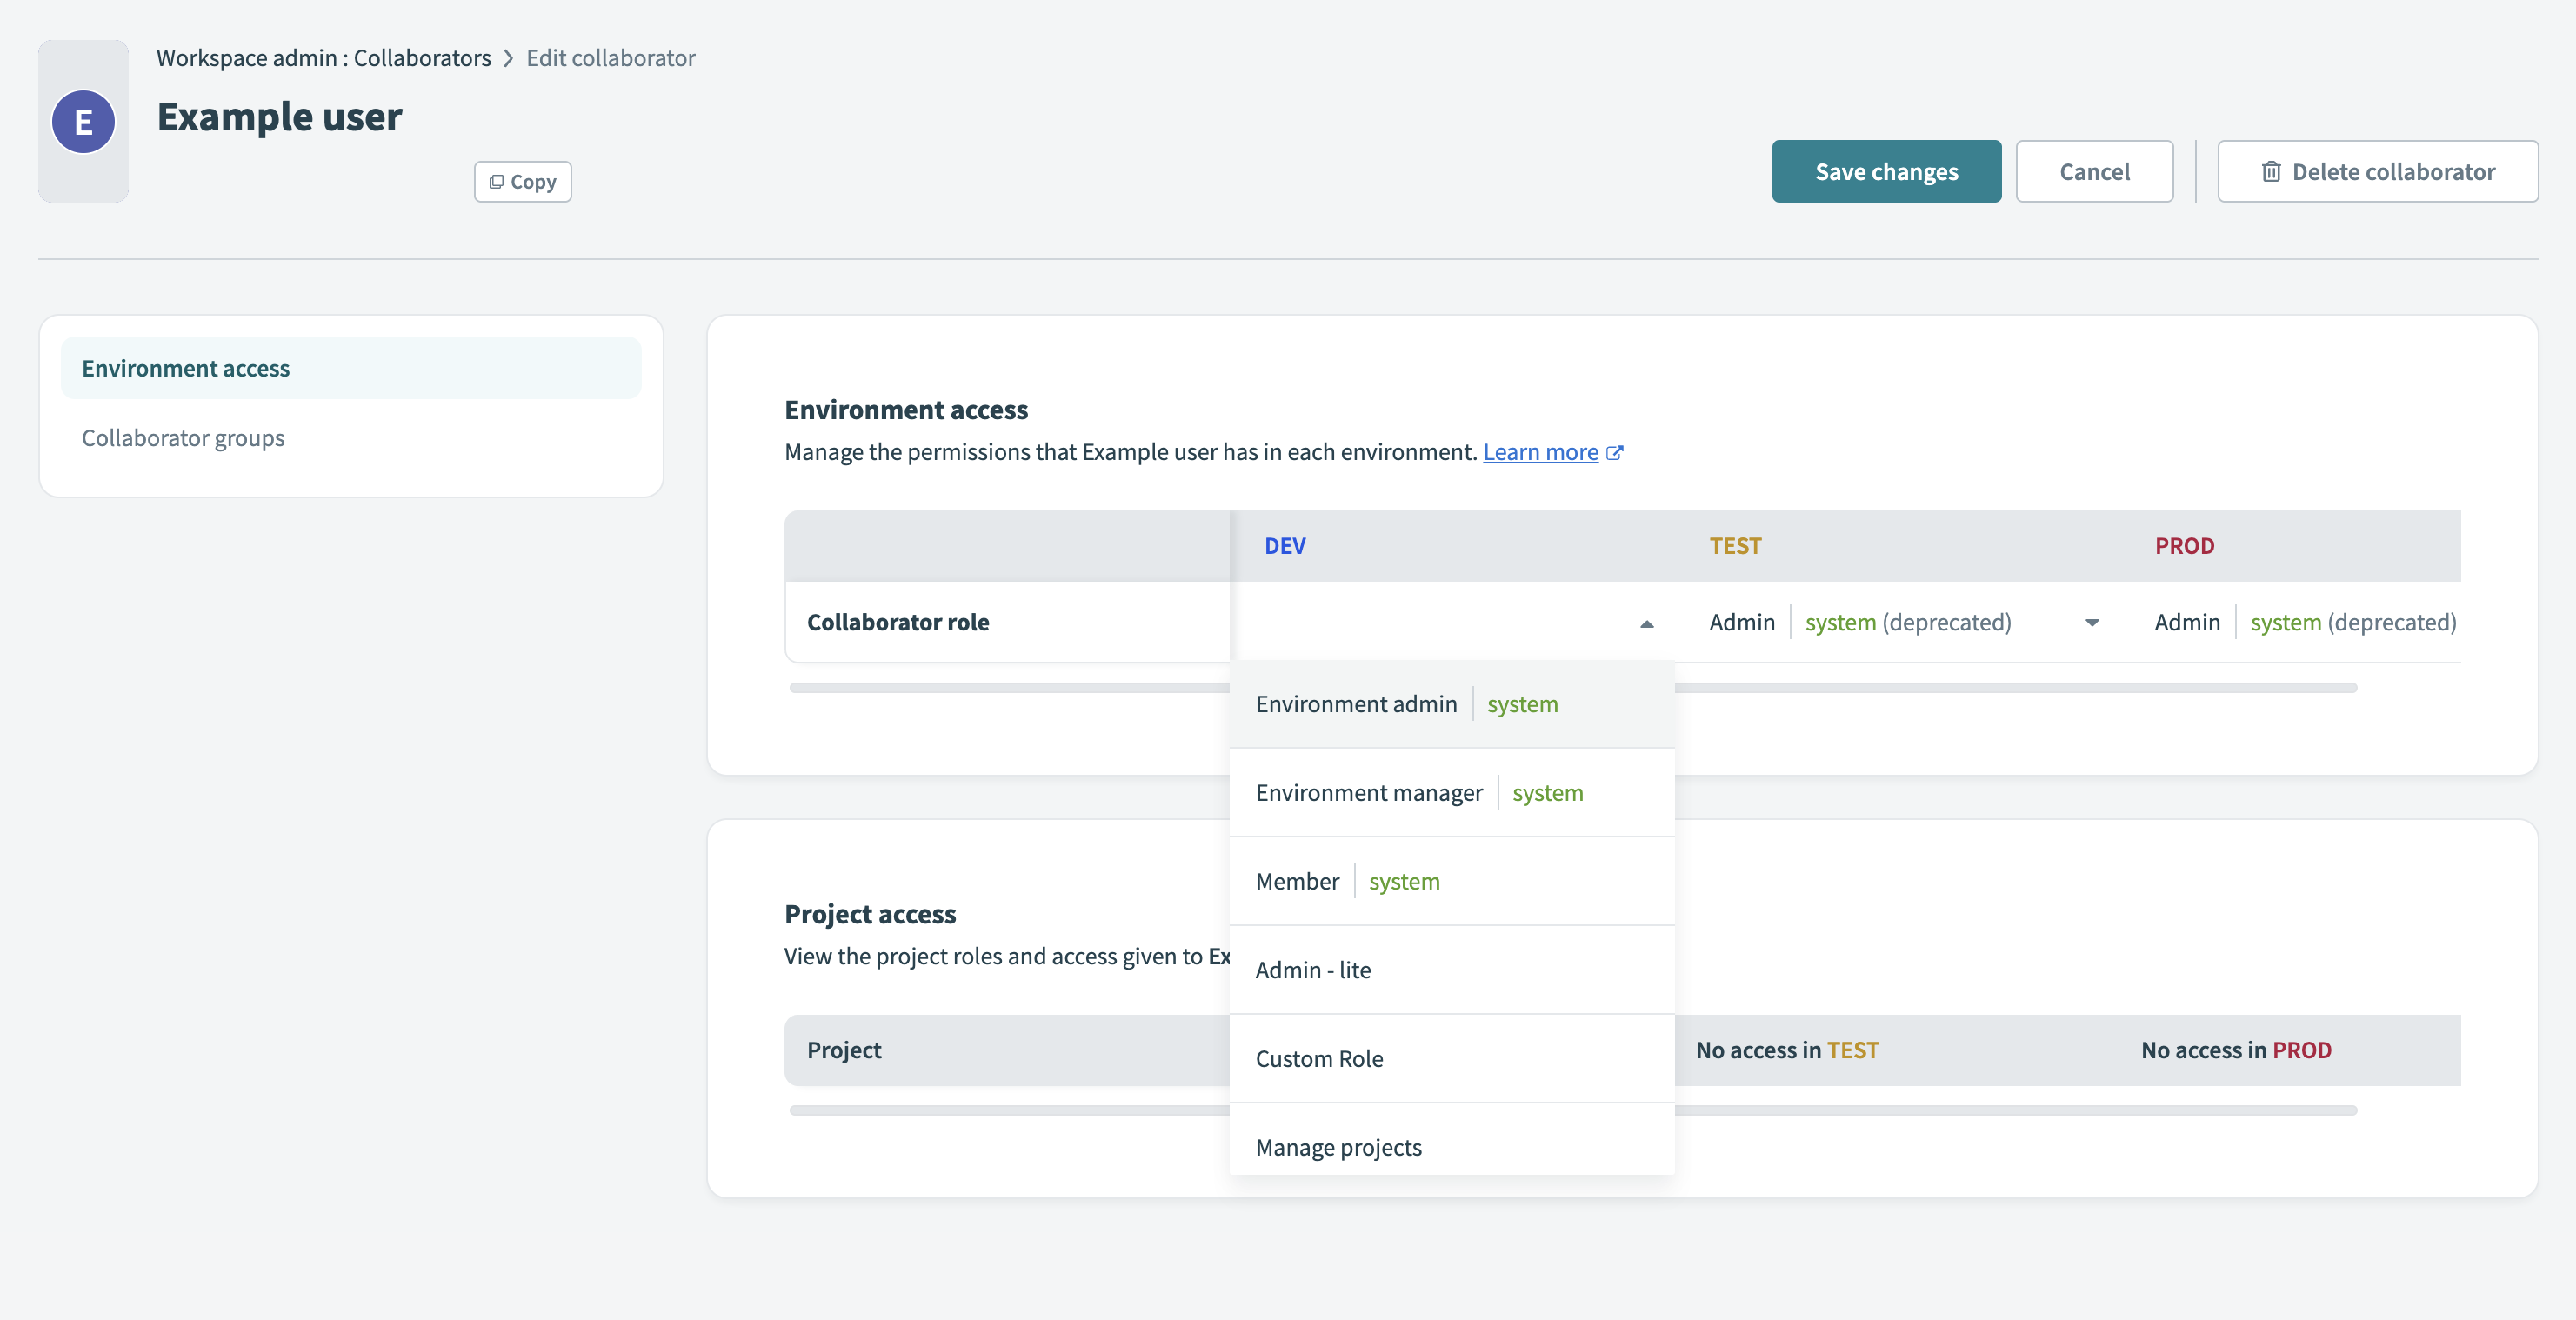Screen dimensions: 2576x1320
Task: Choose Custom Role in the dropdown
Action: [x=1319, y=1058]
